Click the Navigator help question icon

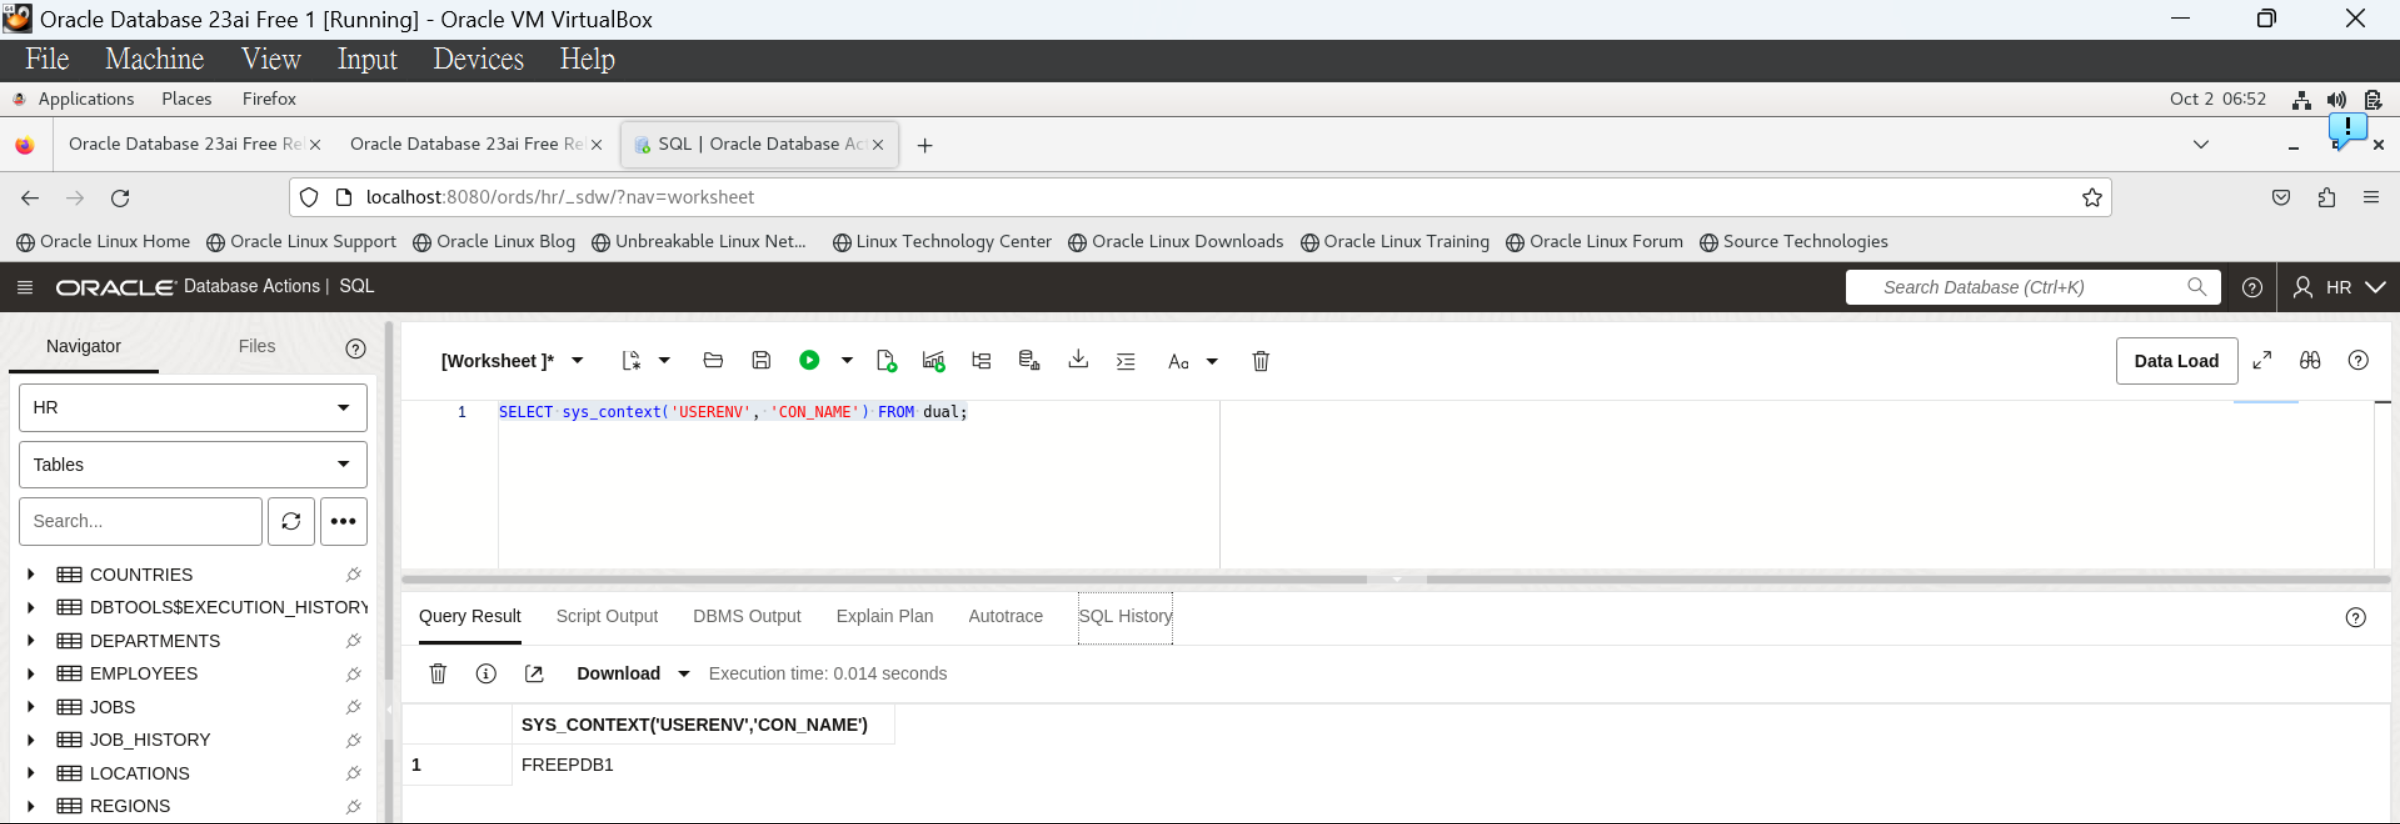pos(355,348)
